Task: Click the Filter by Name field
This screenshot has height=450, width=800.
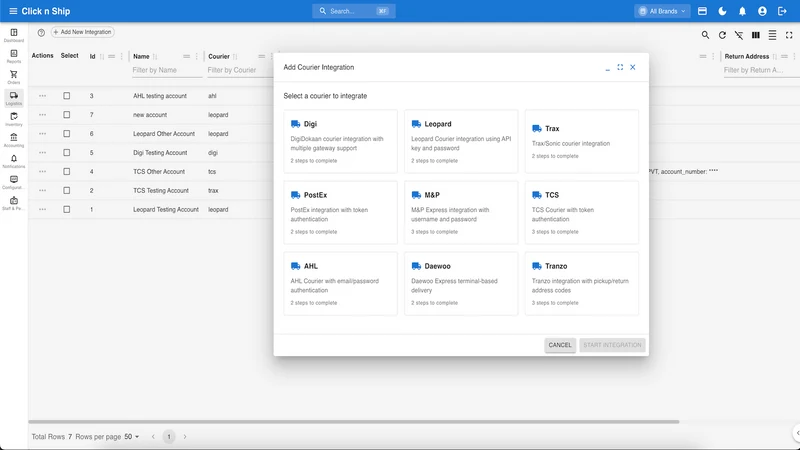Action: tap(167, 70)
